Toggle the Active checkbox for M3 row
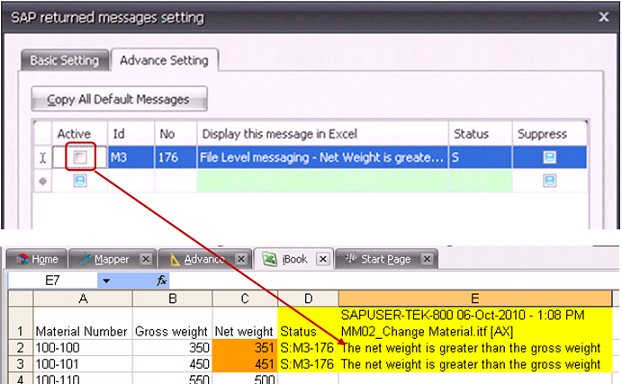This screenshot has width=622, height=384. click(x=80, y=157)
